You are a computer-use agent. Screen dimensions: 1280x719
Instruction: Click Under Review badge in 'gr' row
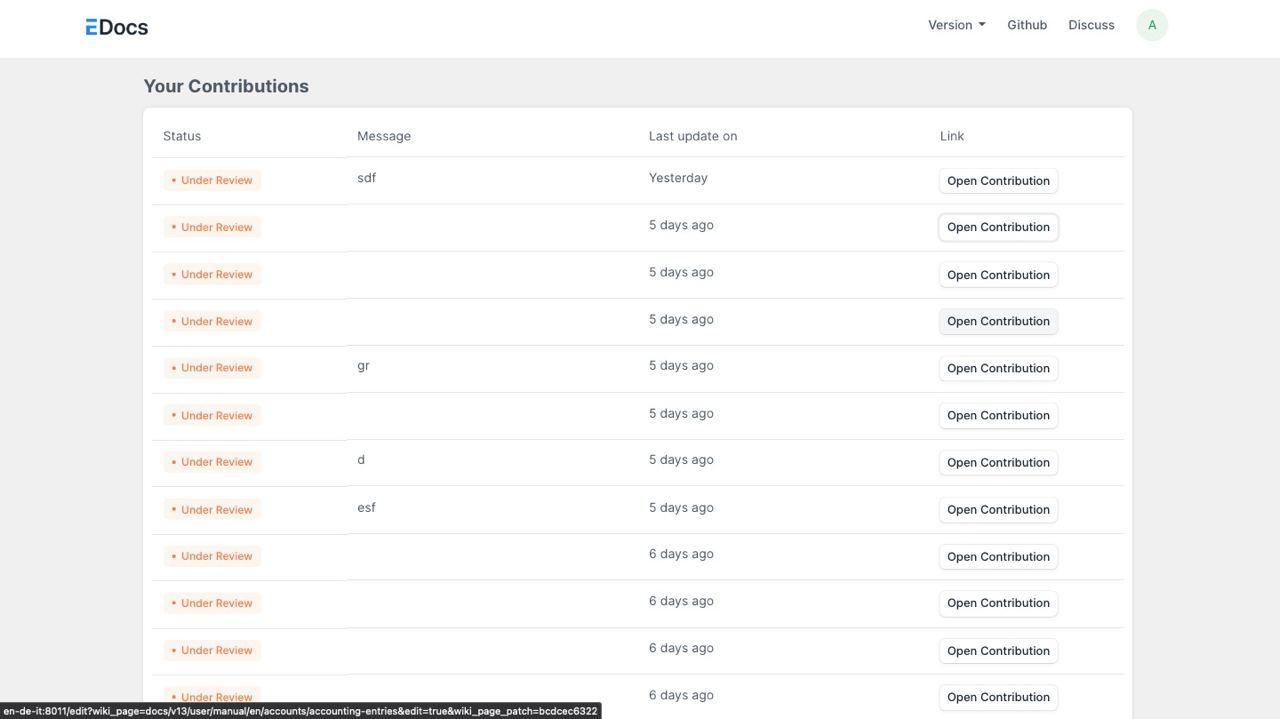point(212,368)
